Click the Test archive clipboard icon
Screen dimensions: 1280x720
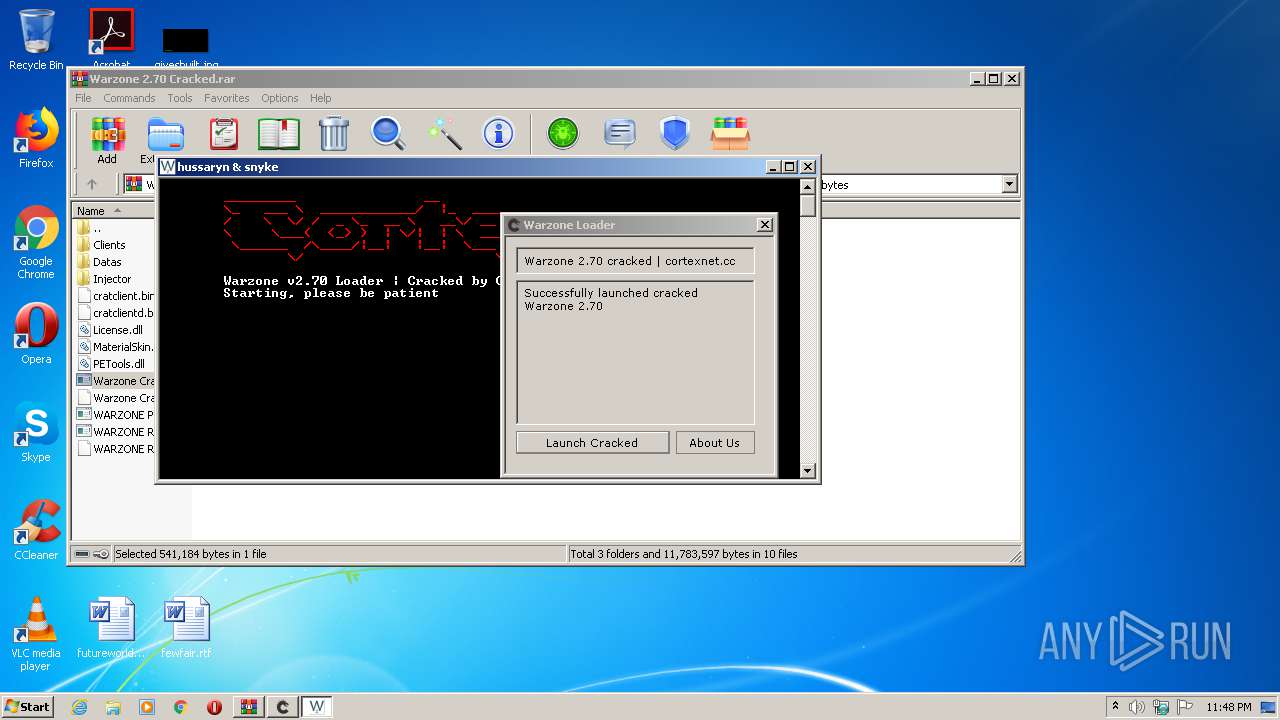pos(224,133)
